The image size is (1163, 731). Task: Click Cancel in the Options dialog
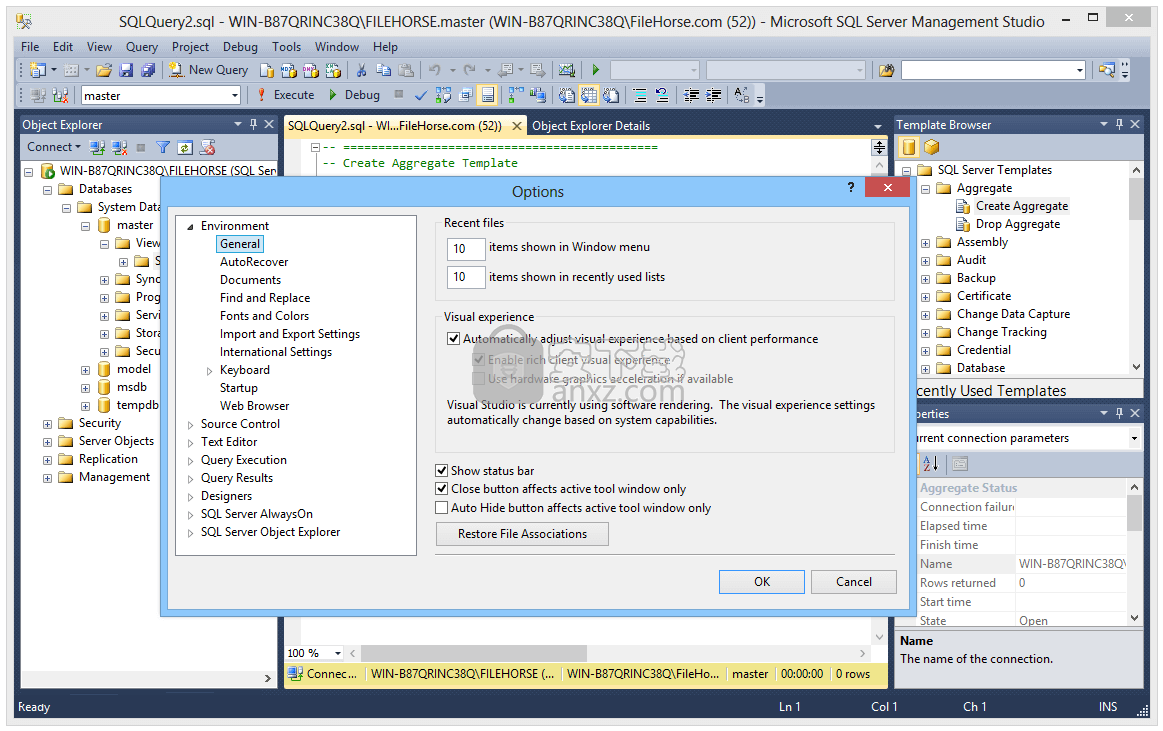click(854, 582)
